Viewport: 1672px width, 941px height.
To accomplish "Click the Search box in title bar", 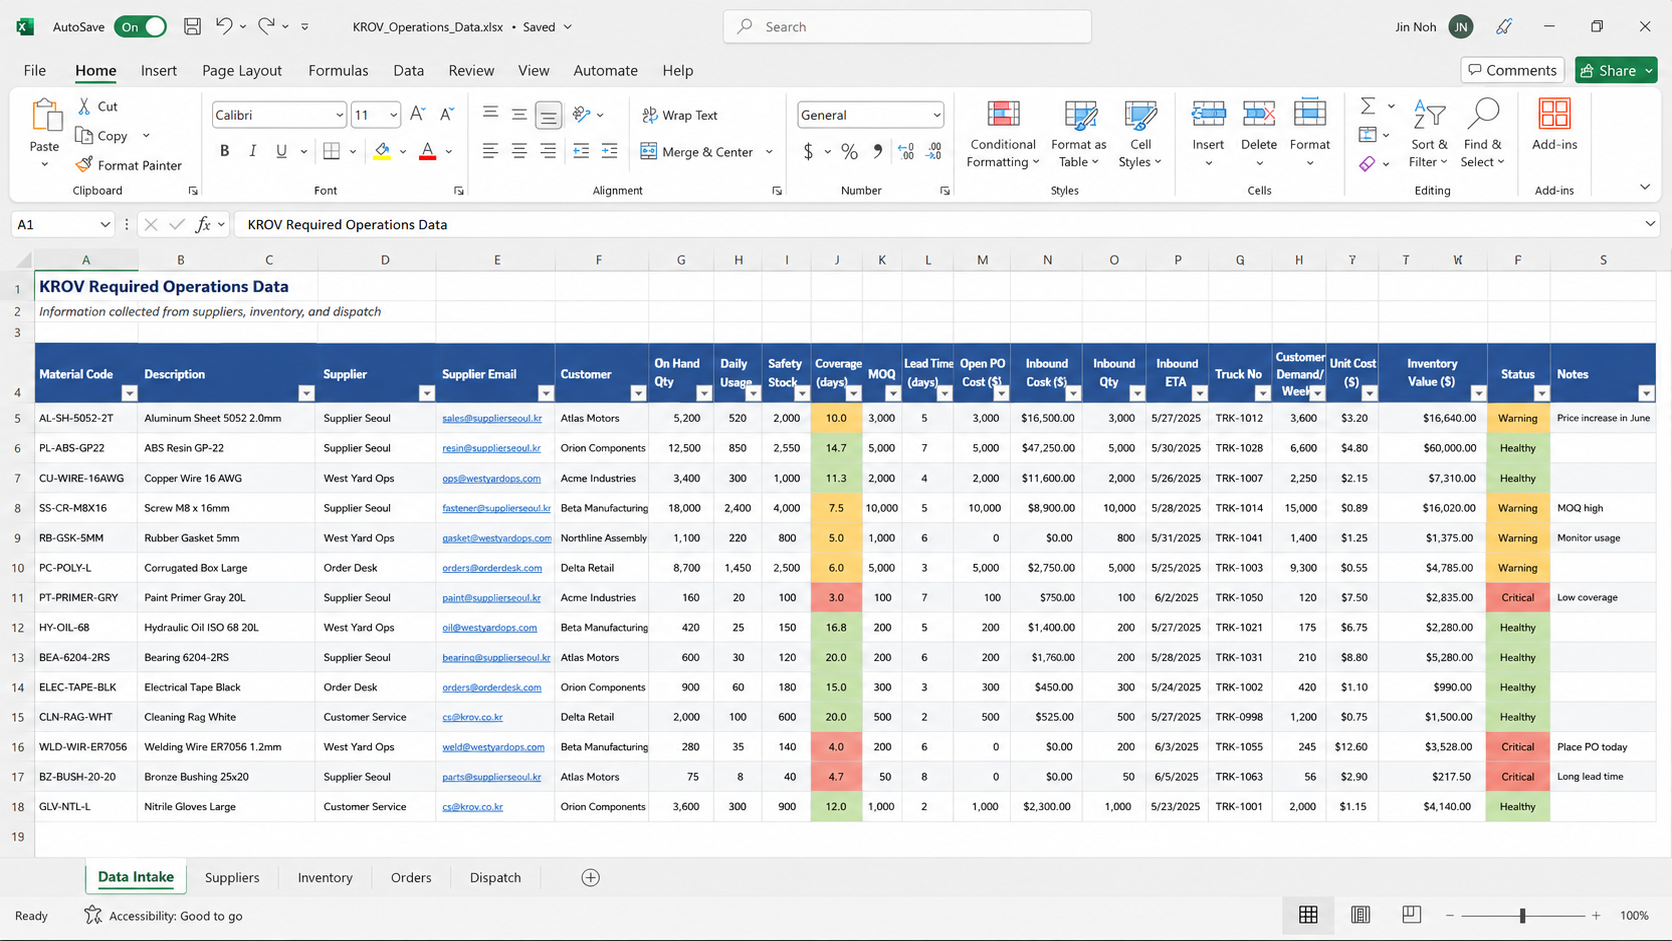I will (x=907, y=27).
